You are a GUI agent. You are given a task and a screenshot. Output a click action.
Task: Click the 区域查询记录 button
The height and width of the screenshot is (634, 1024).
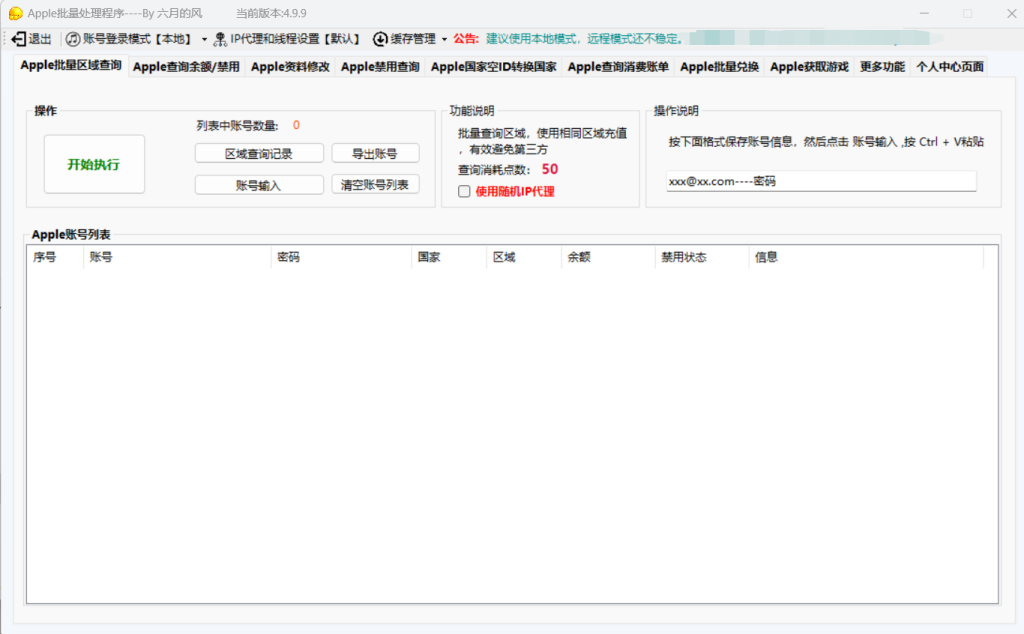coord(259,153)
